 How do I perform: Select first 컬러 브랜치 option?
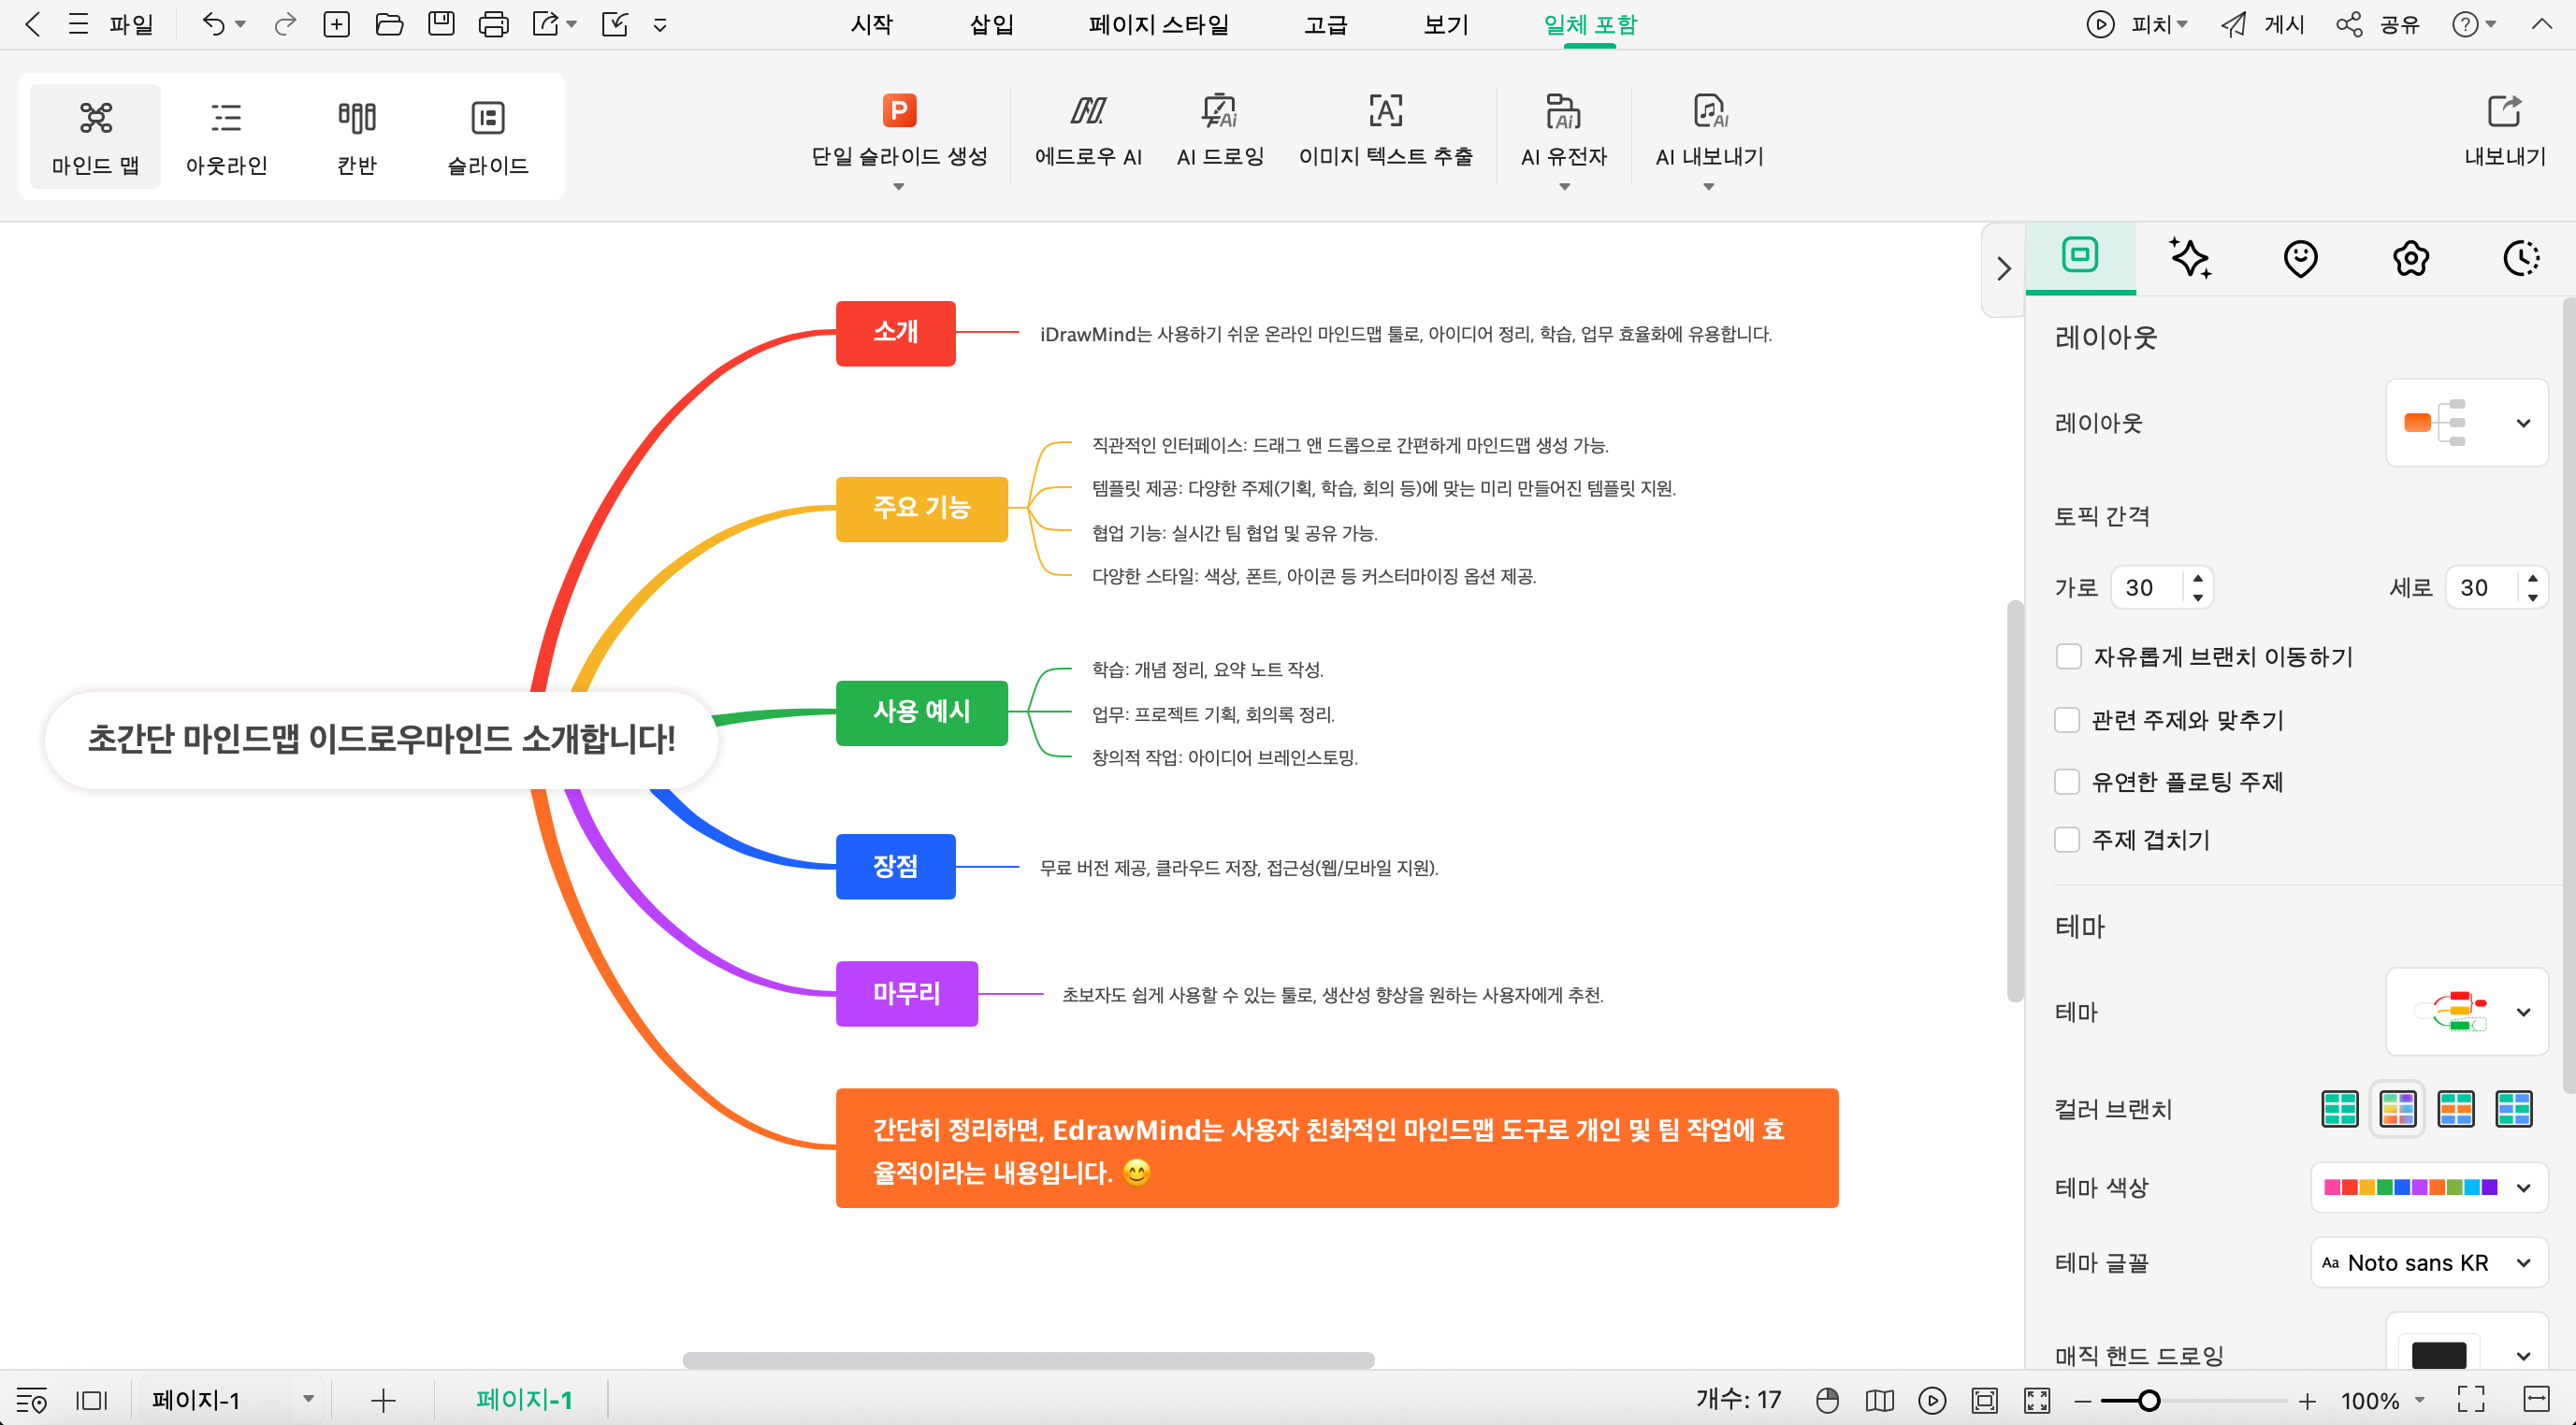2339,1108
